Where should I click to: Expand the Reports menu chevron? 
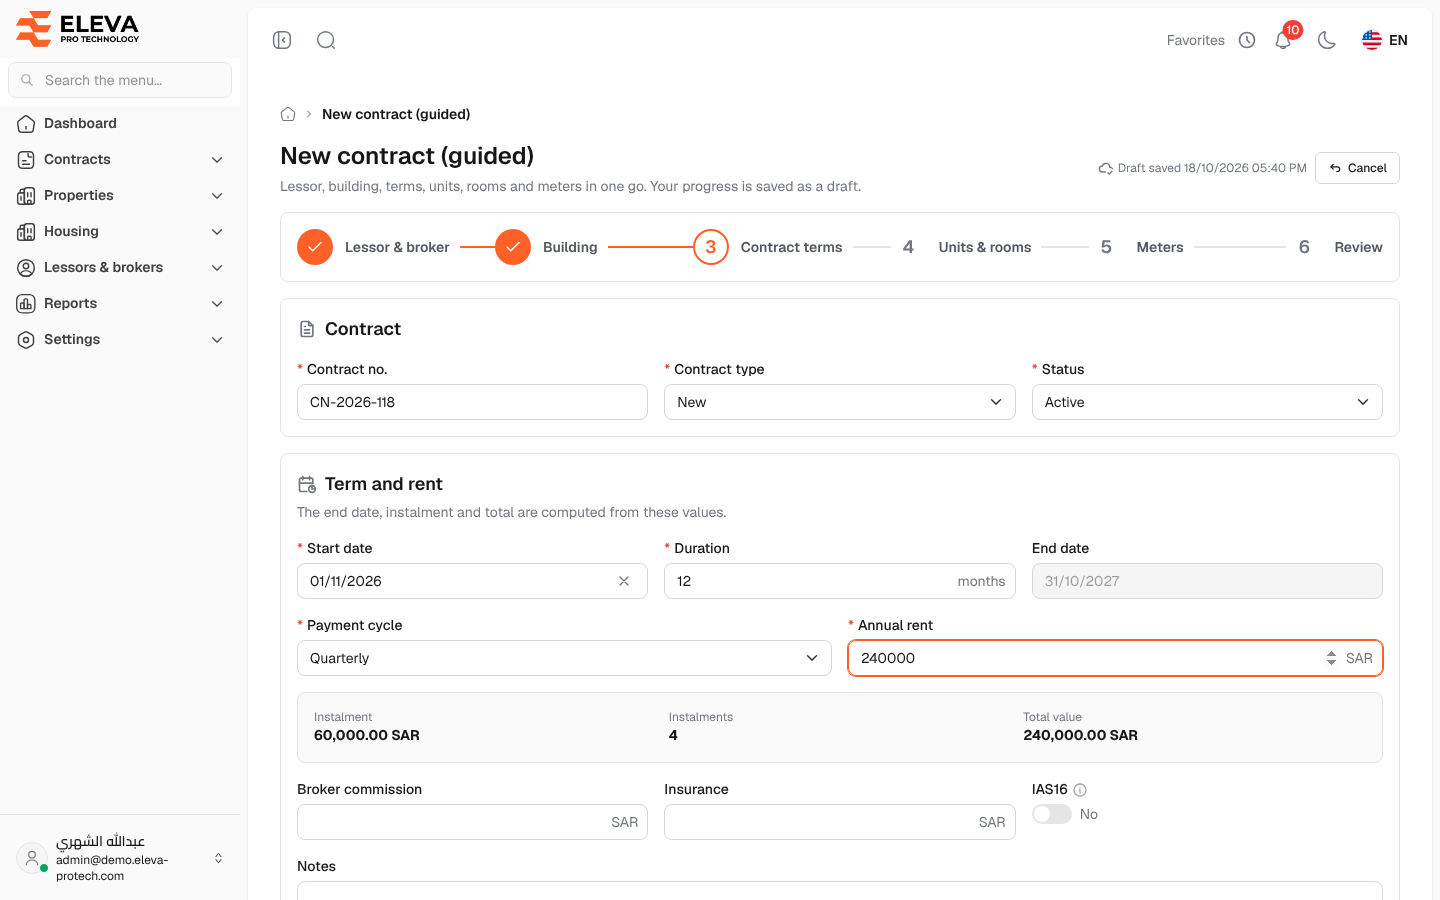[x=217, y=303]
